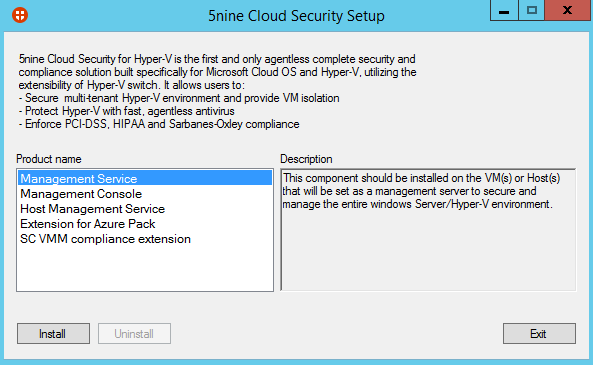Maximize the setup window
This screenshot has height=365, width=593.
531,10
